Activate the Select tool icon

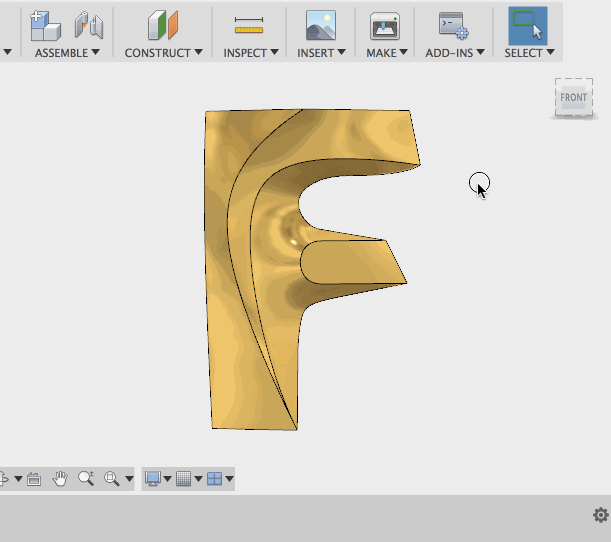point(527,24)
